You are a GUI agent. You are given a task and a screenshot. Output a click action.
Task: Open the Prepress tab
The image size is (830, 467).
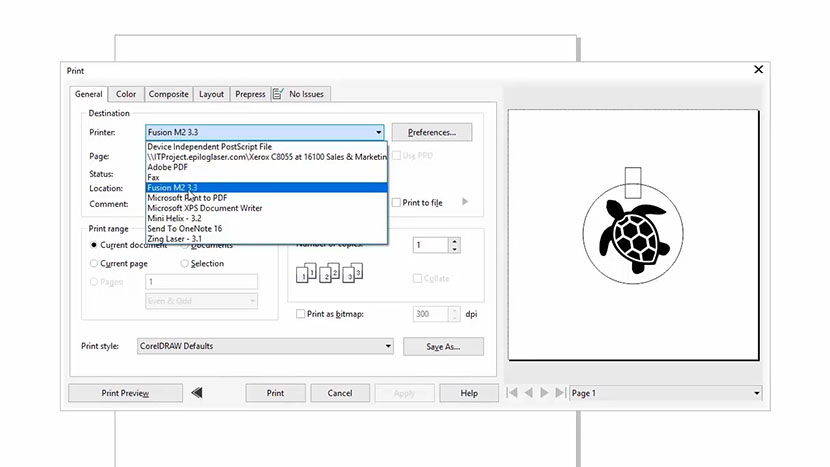(250, 94)
